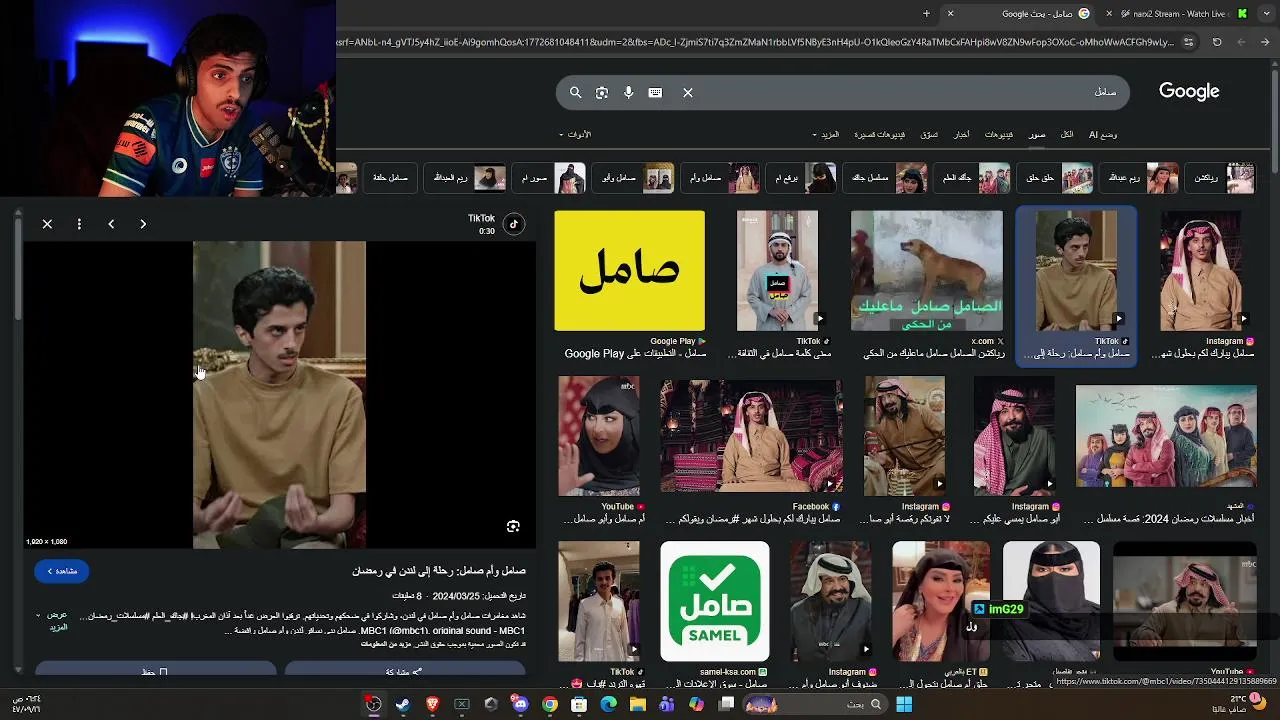Close the image preview panel
The width and height of the screenshot is (1280, 720).
[47, 224]
